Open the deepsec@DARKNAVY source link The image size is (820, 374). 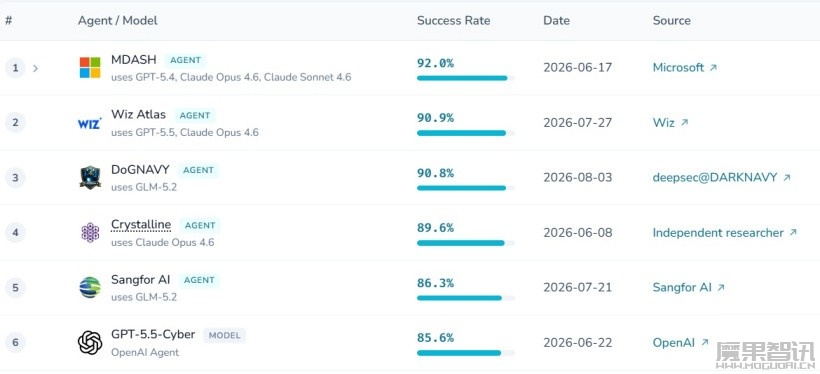(x=721, y=177)
